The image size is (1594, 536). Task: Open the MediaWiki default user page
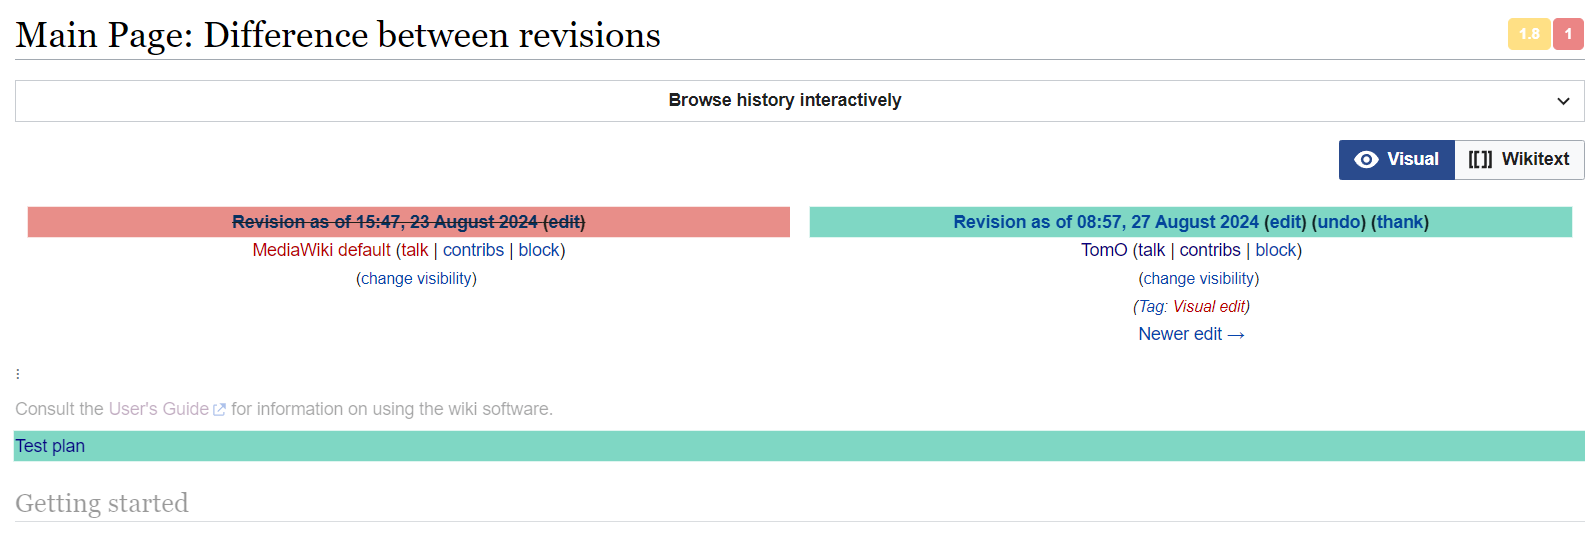tap(321, 250)
